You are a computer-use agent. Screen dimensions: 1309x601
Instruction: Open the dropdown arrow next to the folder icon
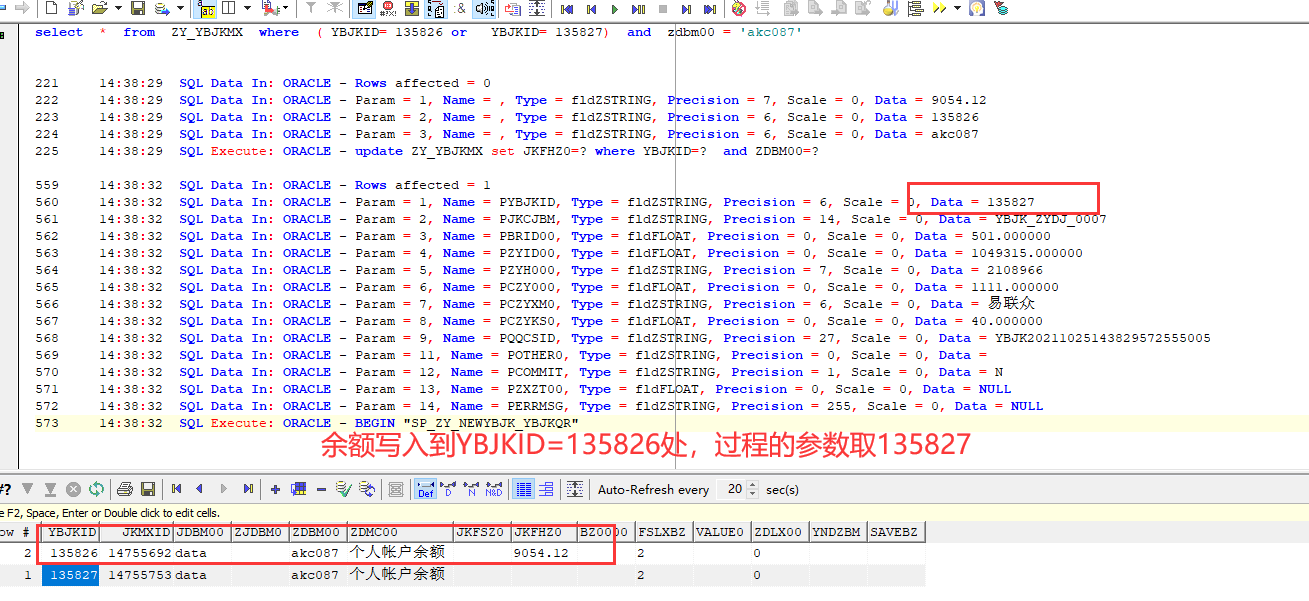click(118, 9)
